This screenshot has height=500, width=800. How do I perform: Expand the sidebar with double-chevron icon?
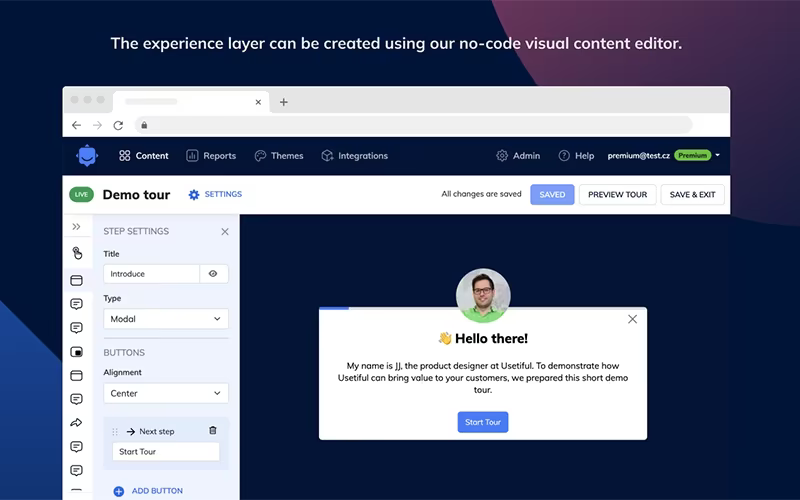pos(77,227)
